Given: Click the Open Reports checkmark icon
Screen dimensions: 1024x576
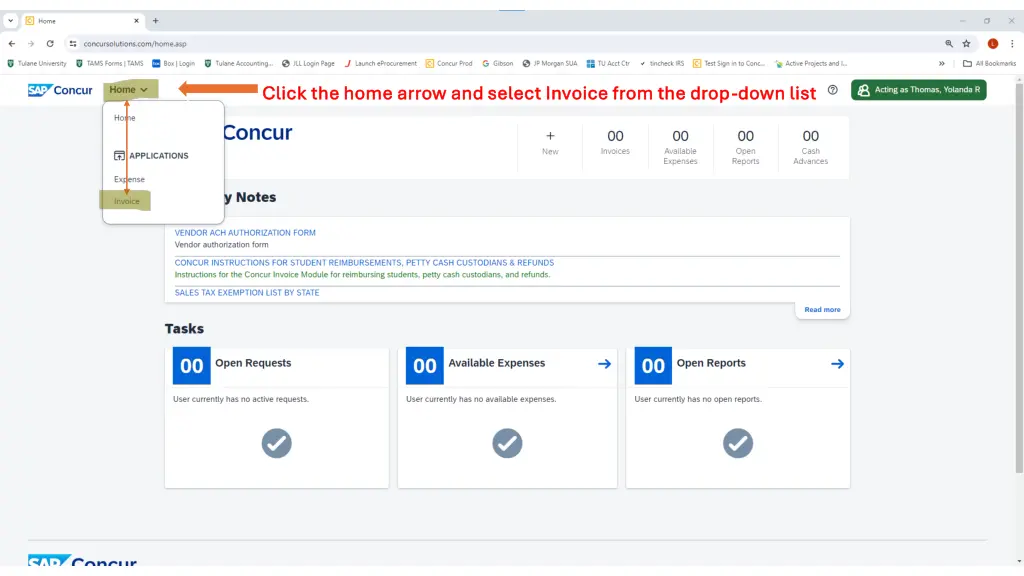Looking at the screenshot, I should click(738, 443).
